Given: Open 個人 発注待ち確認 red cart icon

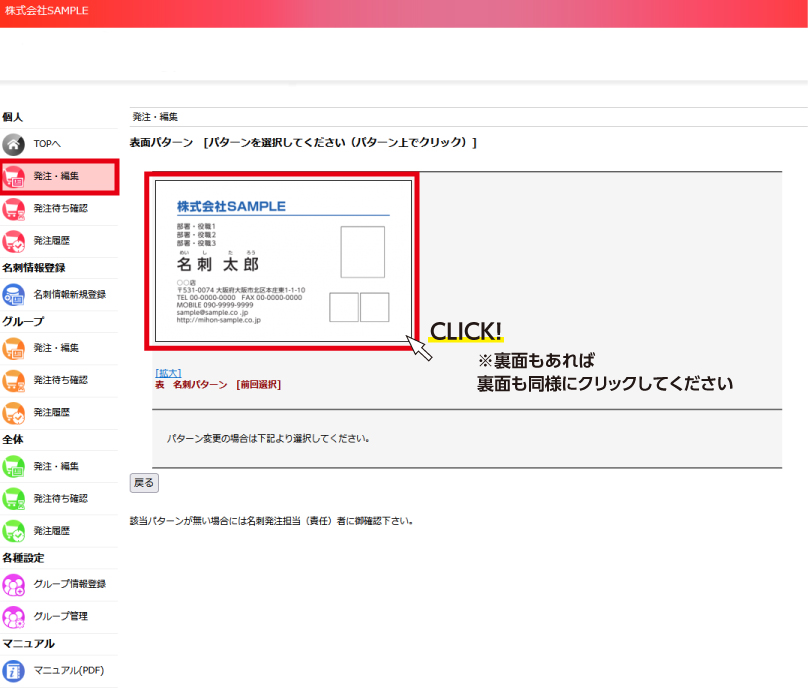Looking at the screenshot, I should pos(14,209).
